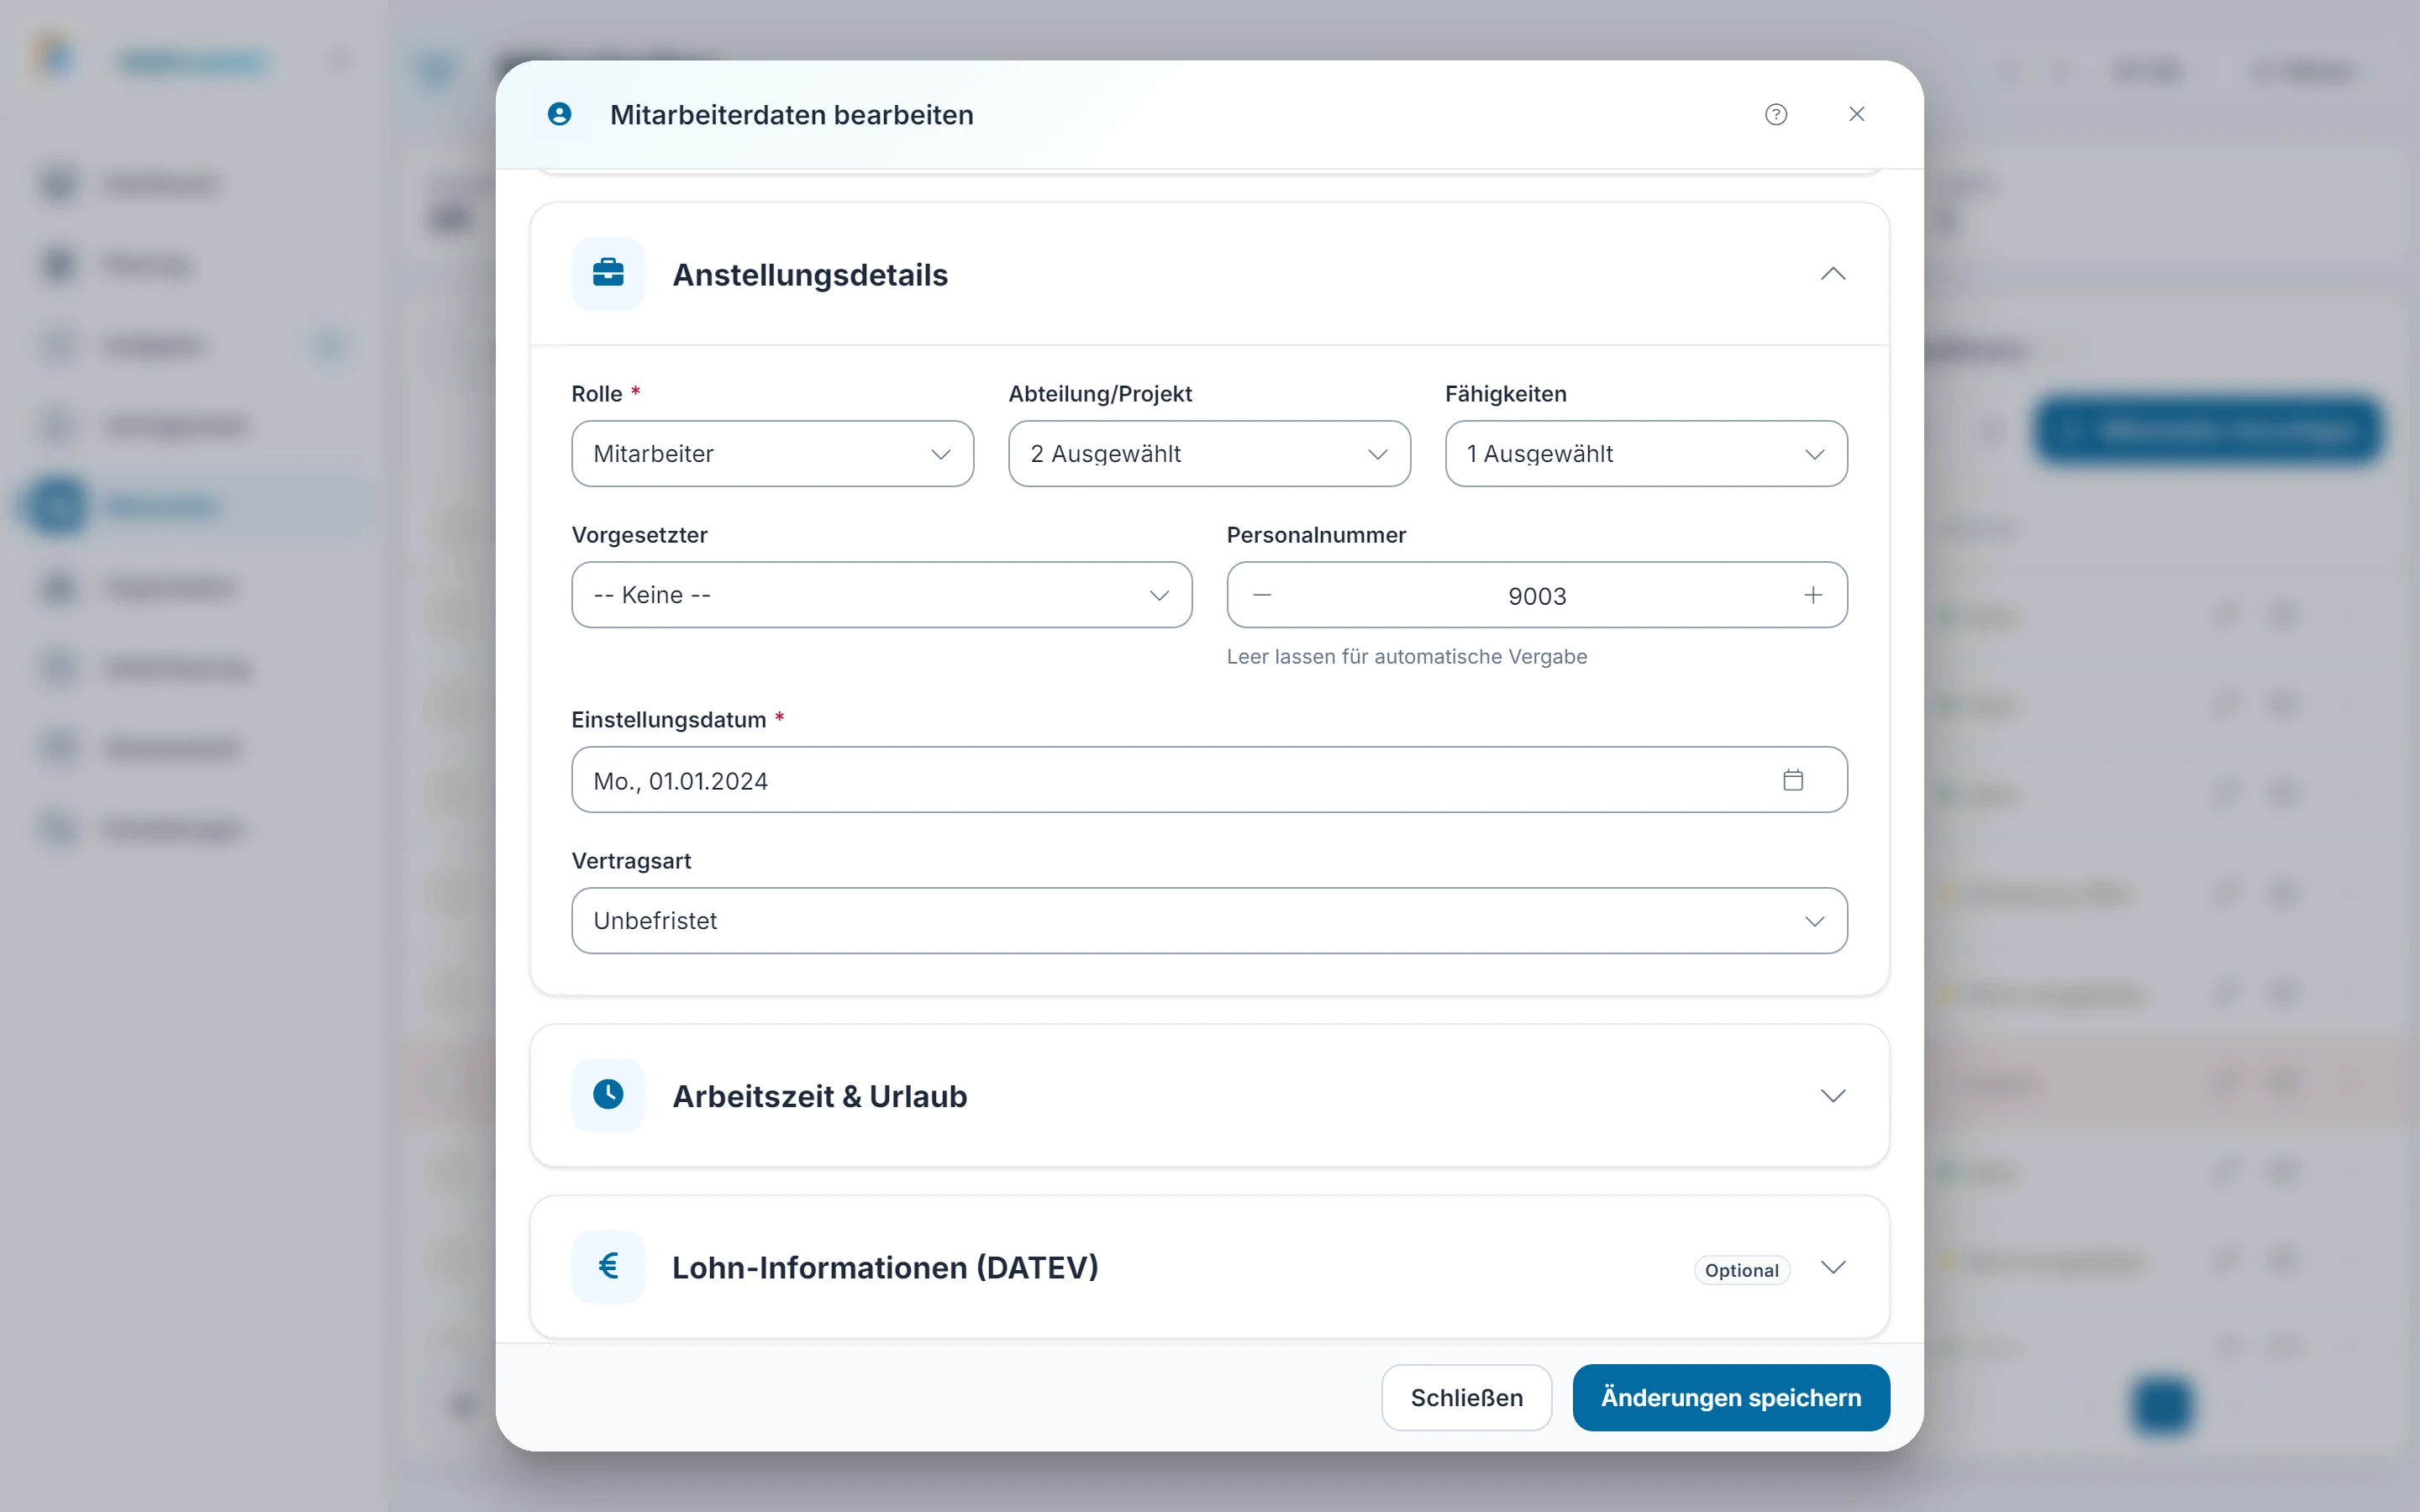This screenshot has width=2420, height=1512.
Task: Open the Vorgesetzter dropdown
Action: tap(881, 594)
